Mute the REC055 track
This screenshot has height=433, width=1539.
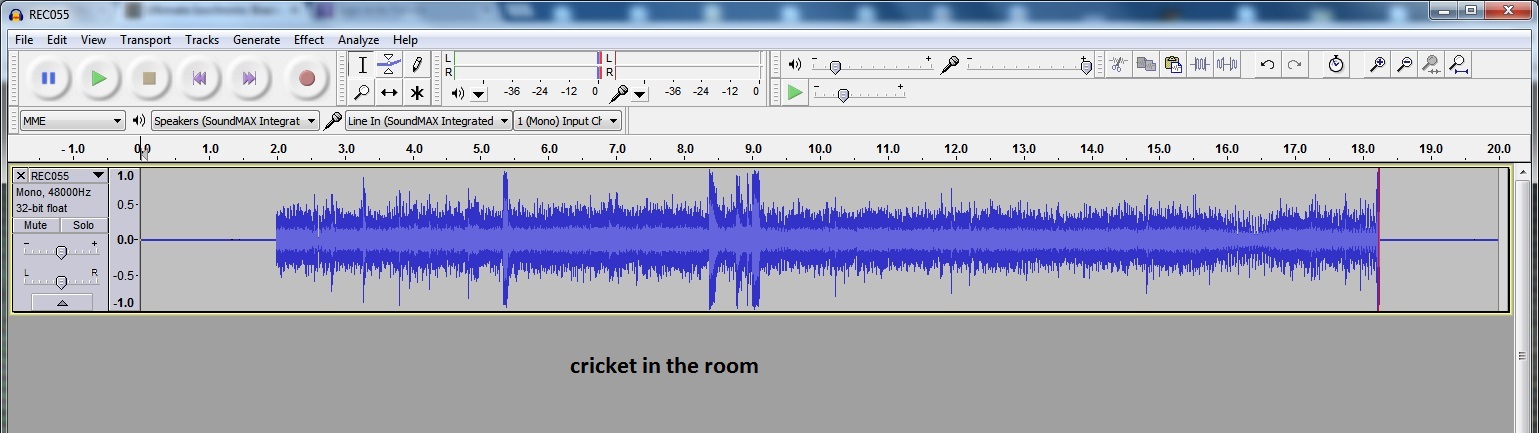[x=36, y=226]
